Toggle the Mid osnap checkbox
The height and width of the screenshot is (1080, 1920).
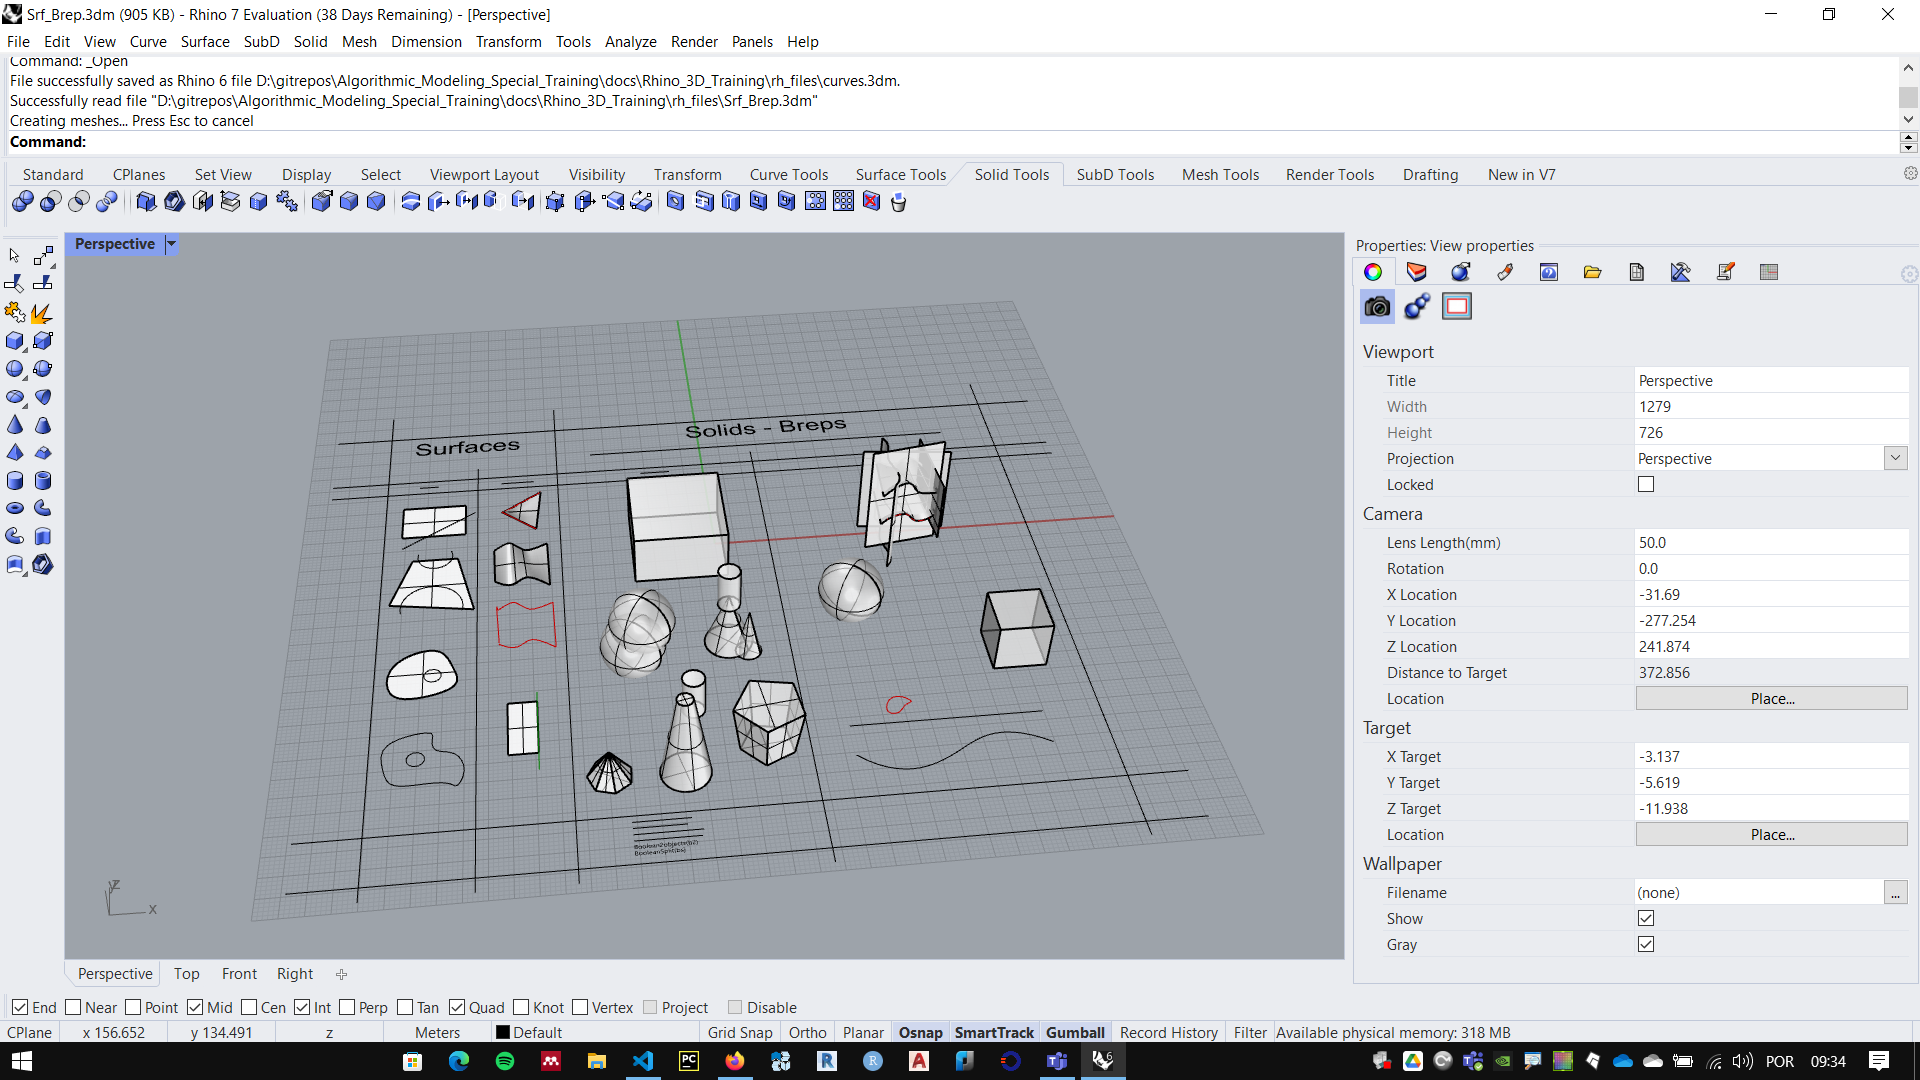point(195,1008)
